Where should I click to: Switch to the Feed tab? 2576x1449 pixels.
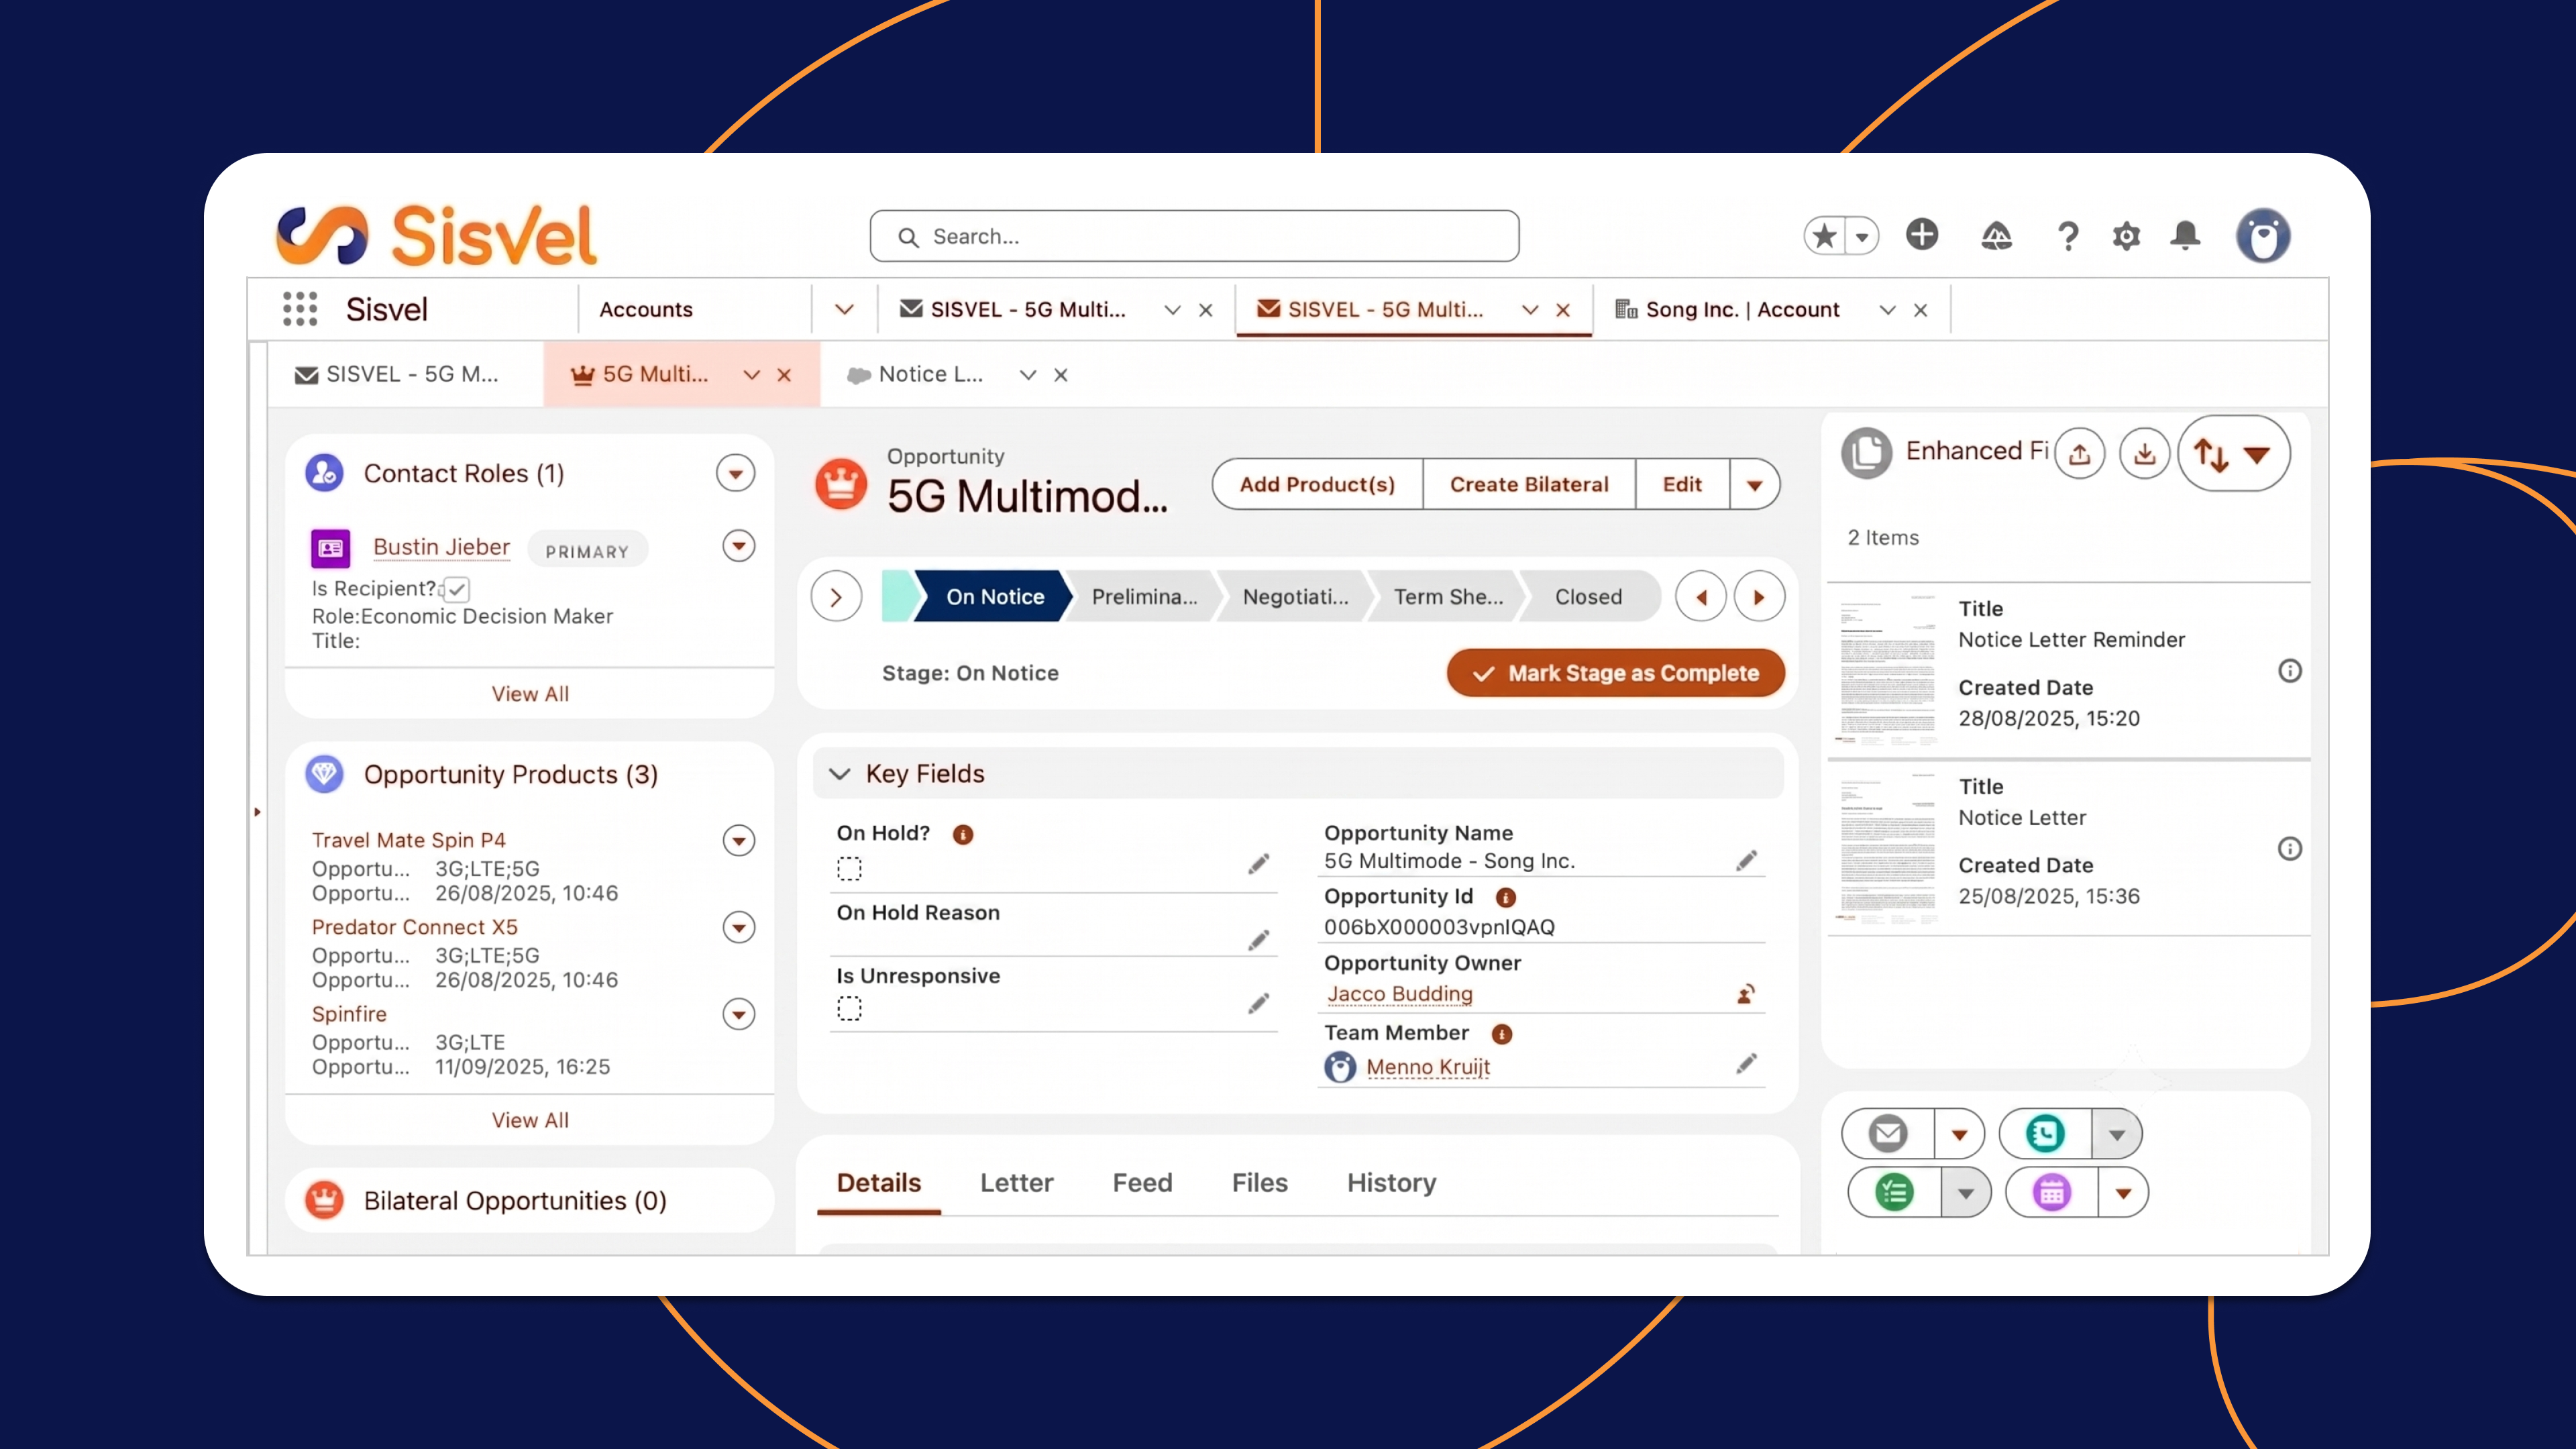pos(1142,1183)
